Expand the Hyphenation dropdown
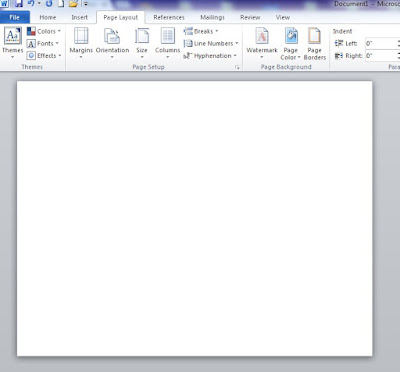This screenshot has width=400, height=372. (x=210, y=56)
